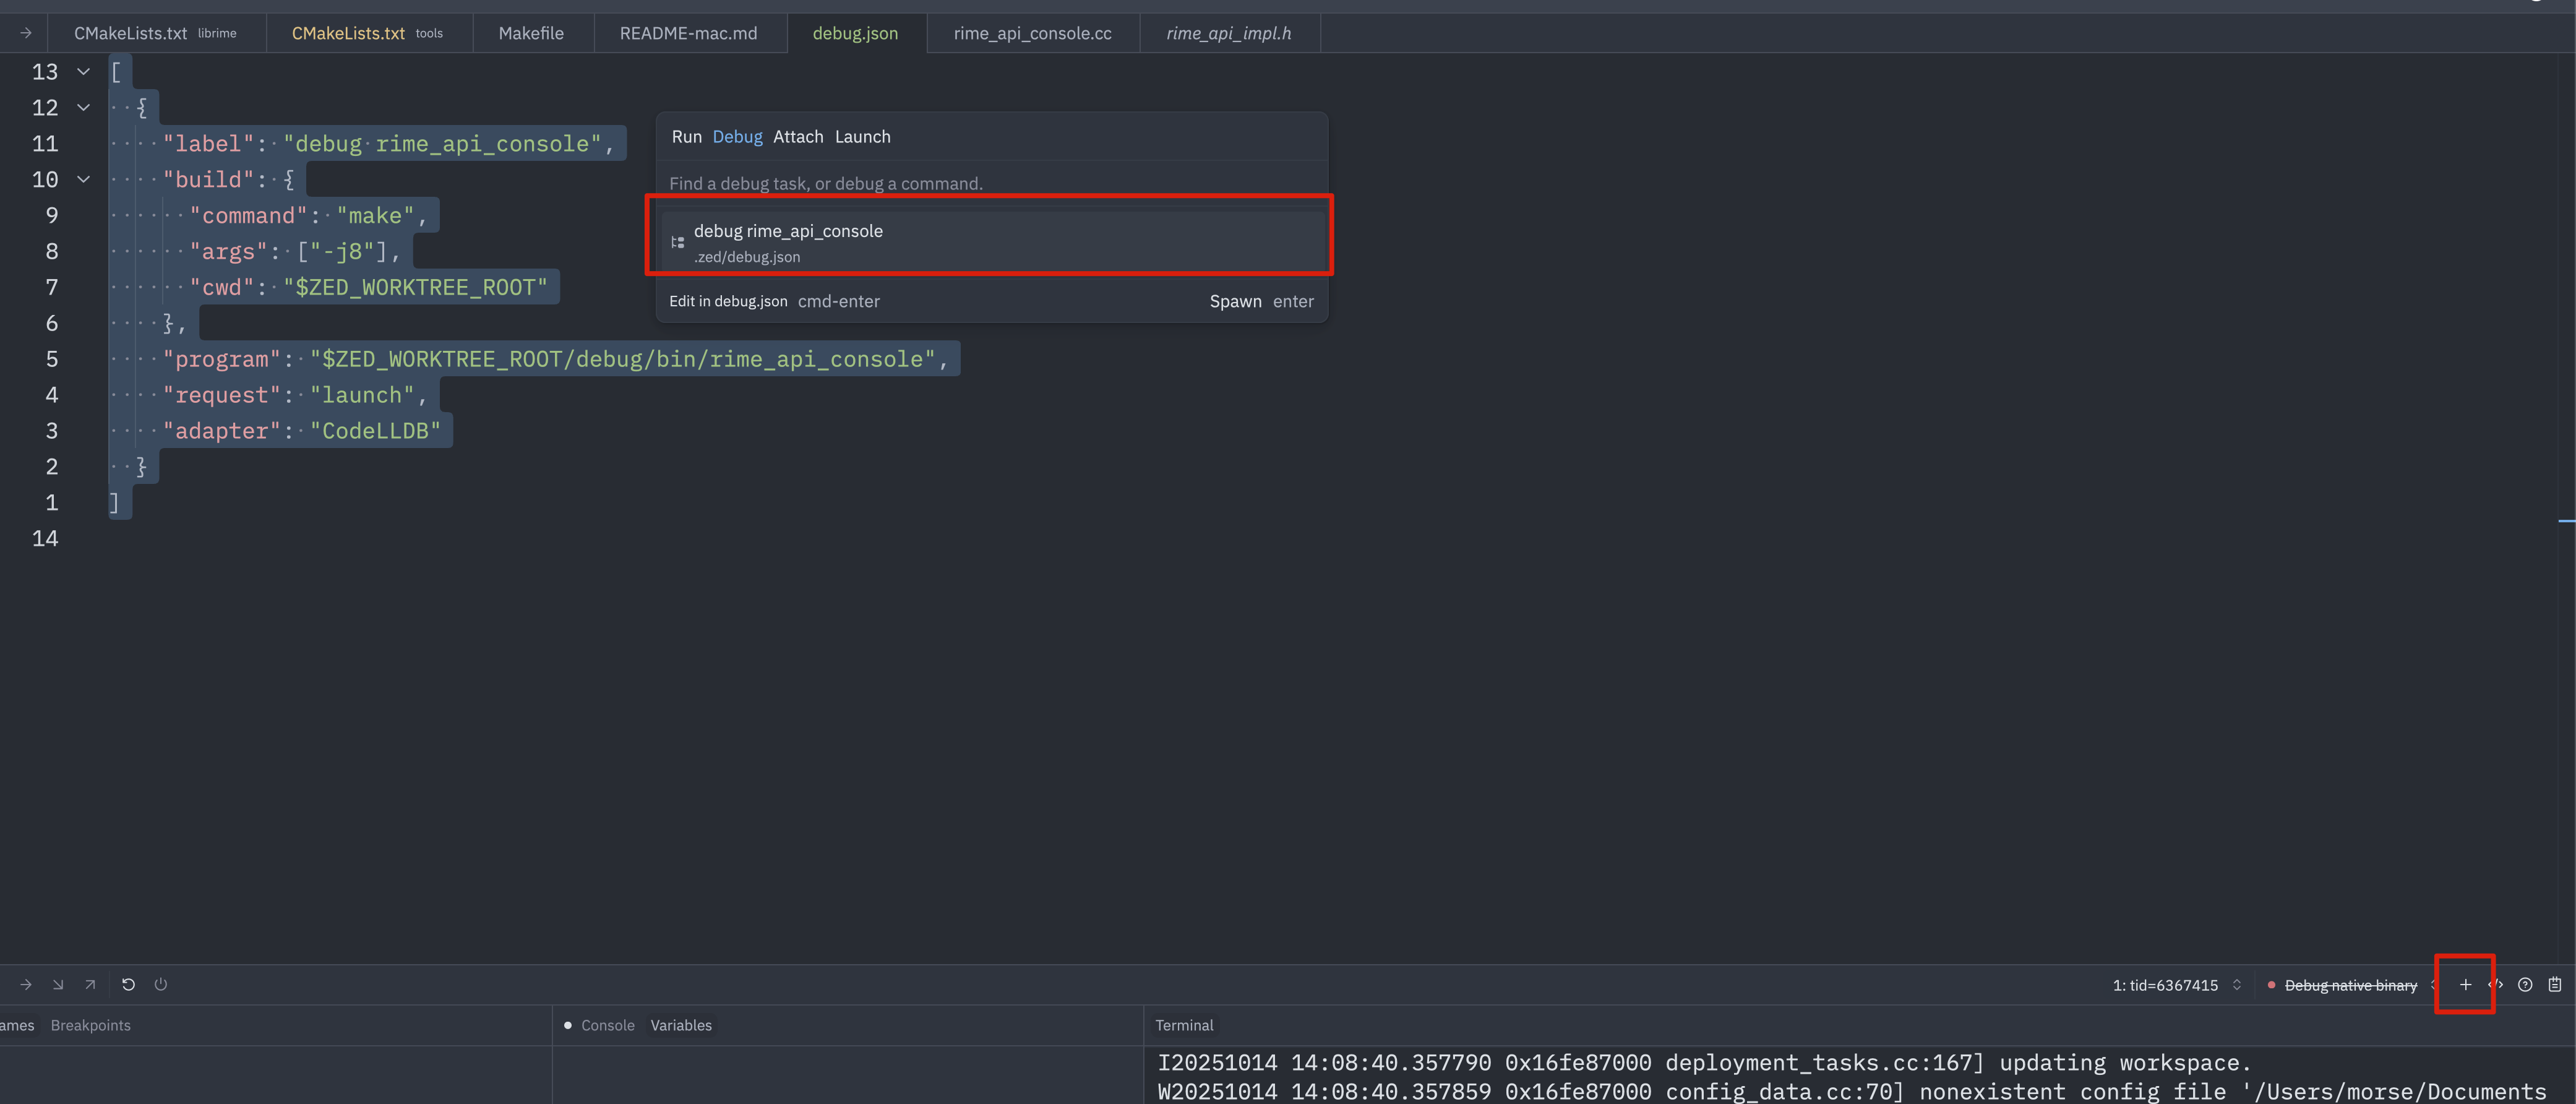Collapse the "build" object fold chevron
This screenshot has width=2576, height=1104.
point(84,180)
